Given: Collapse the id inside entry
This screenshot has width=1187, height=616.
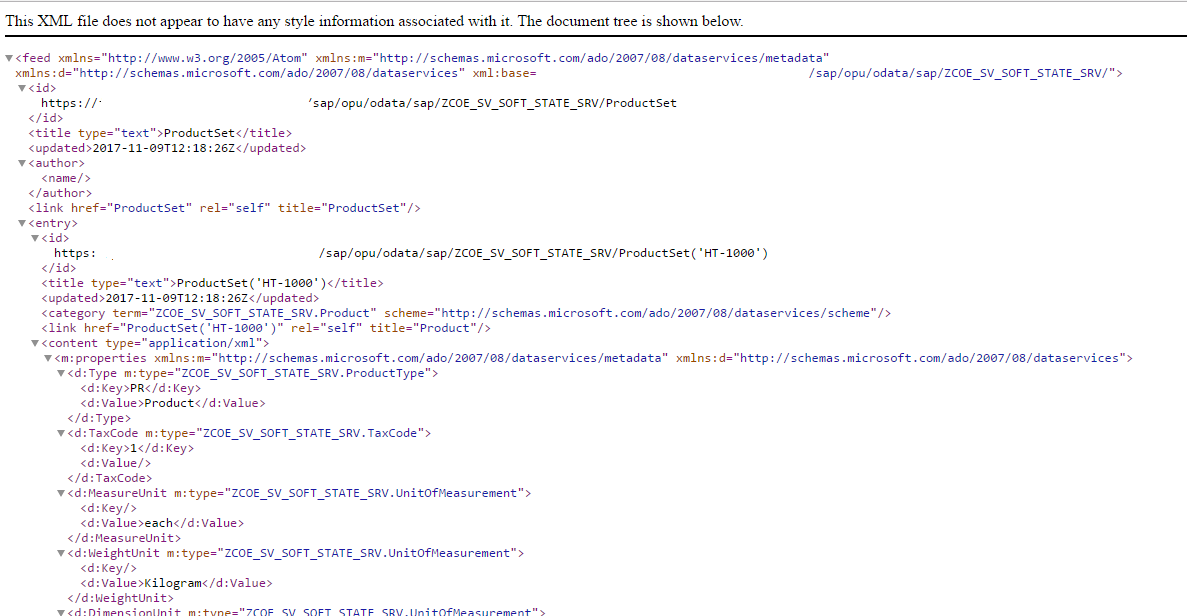Looking at the screenshot, I should (33, 237).
